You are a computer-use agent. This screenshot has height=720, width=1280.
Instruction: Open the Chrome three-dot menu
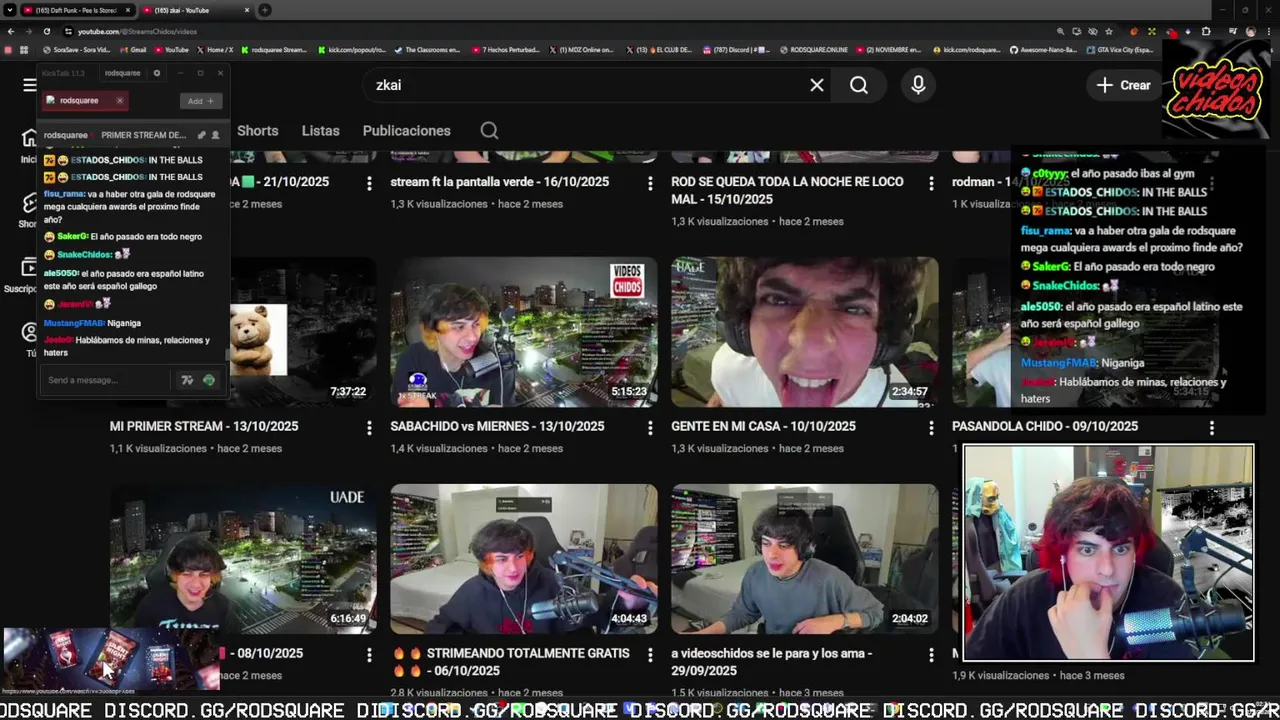tap(1268, 31)
